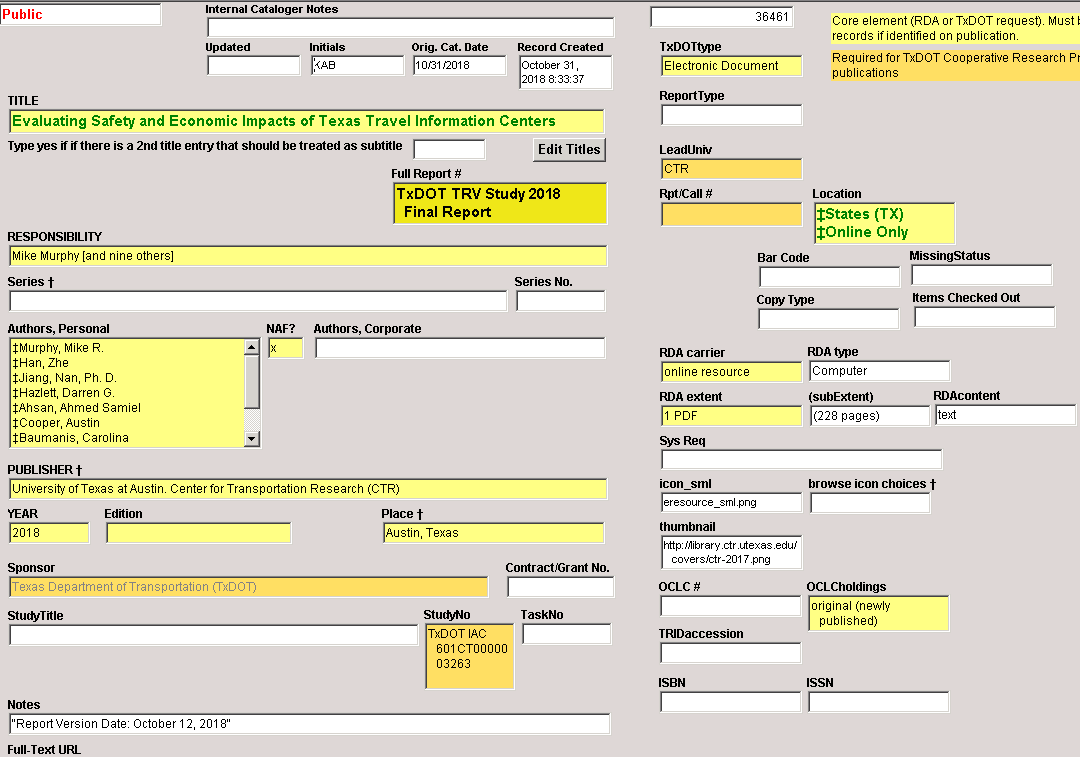Screen dimensions: 1080x757
Task: Click the RDA type field showing Computer
Action: [880, 371]
